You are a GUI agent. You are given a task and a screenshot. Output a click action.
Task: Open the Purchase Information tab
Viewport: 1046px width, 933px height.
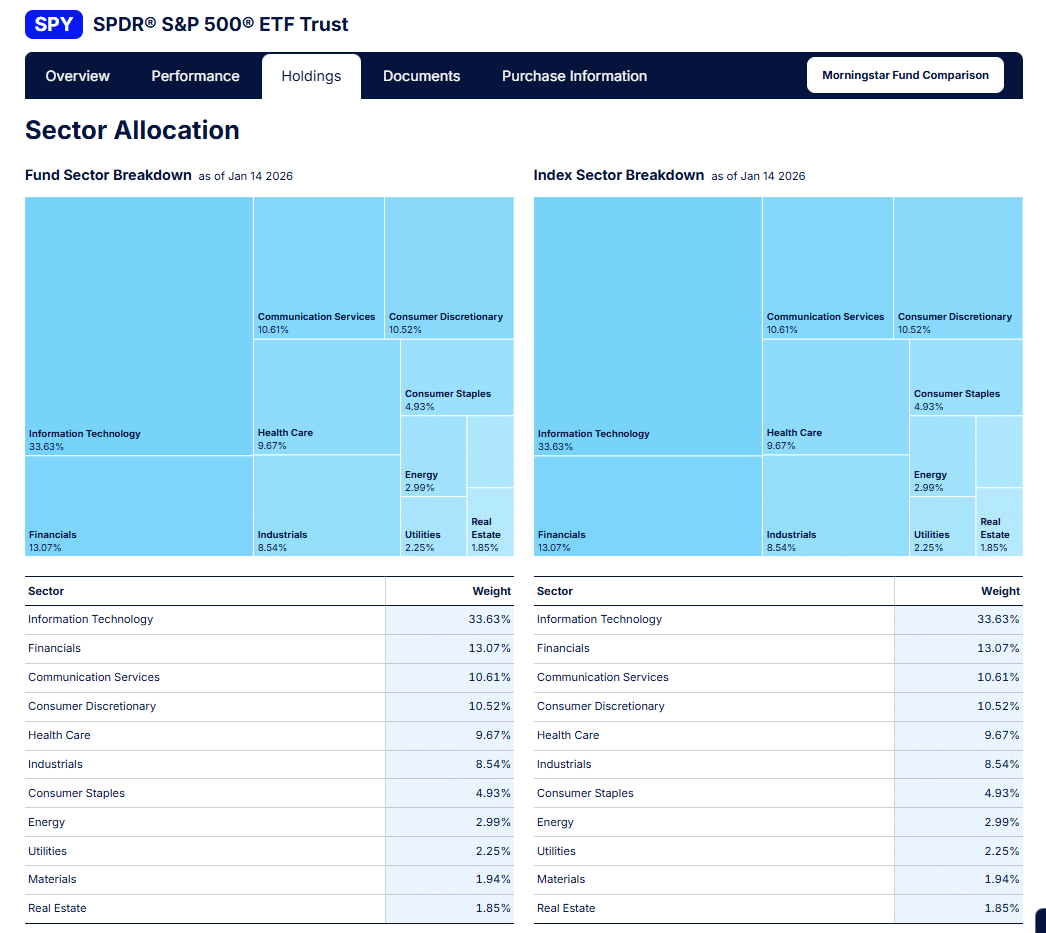(x=574, y=76)
